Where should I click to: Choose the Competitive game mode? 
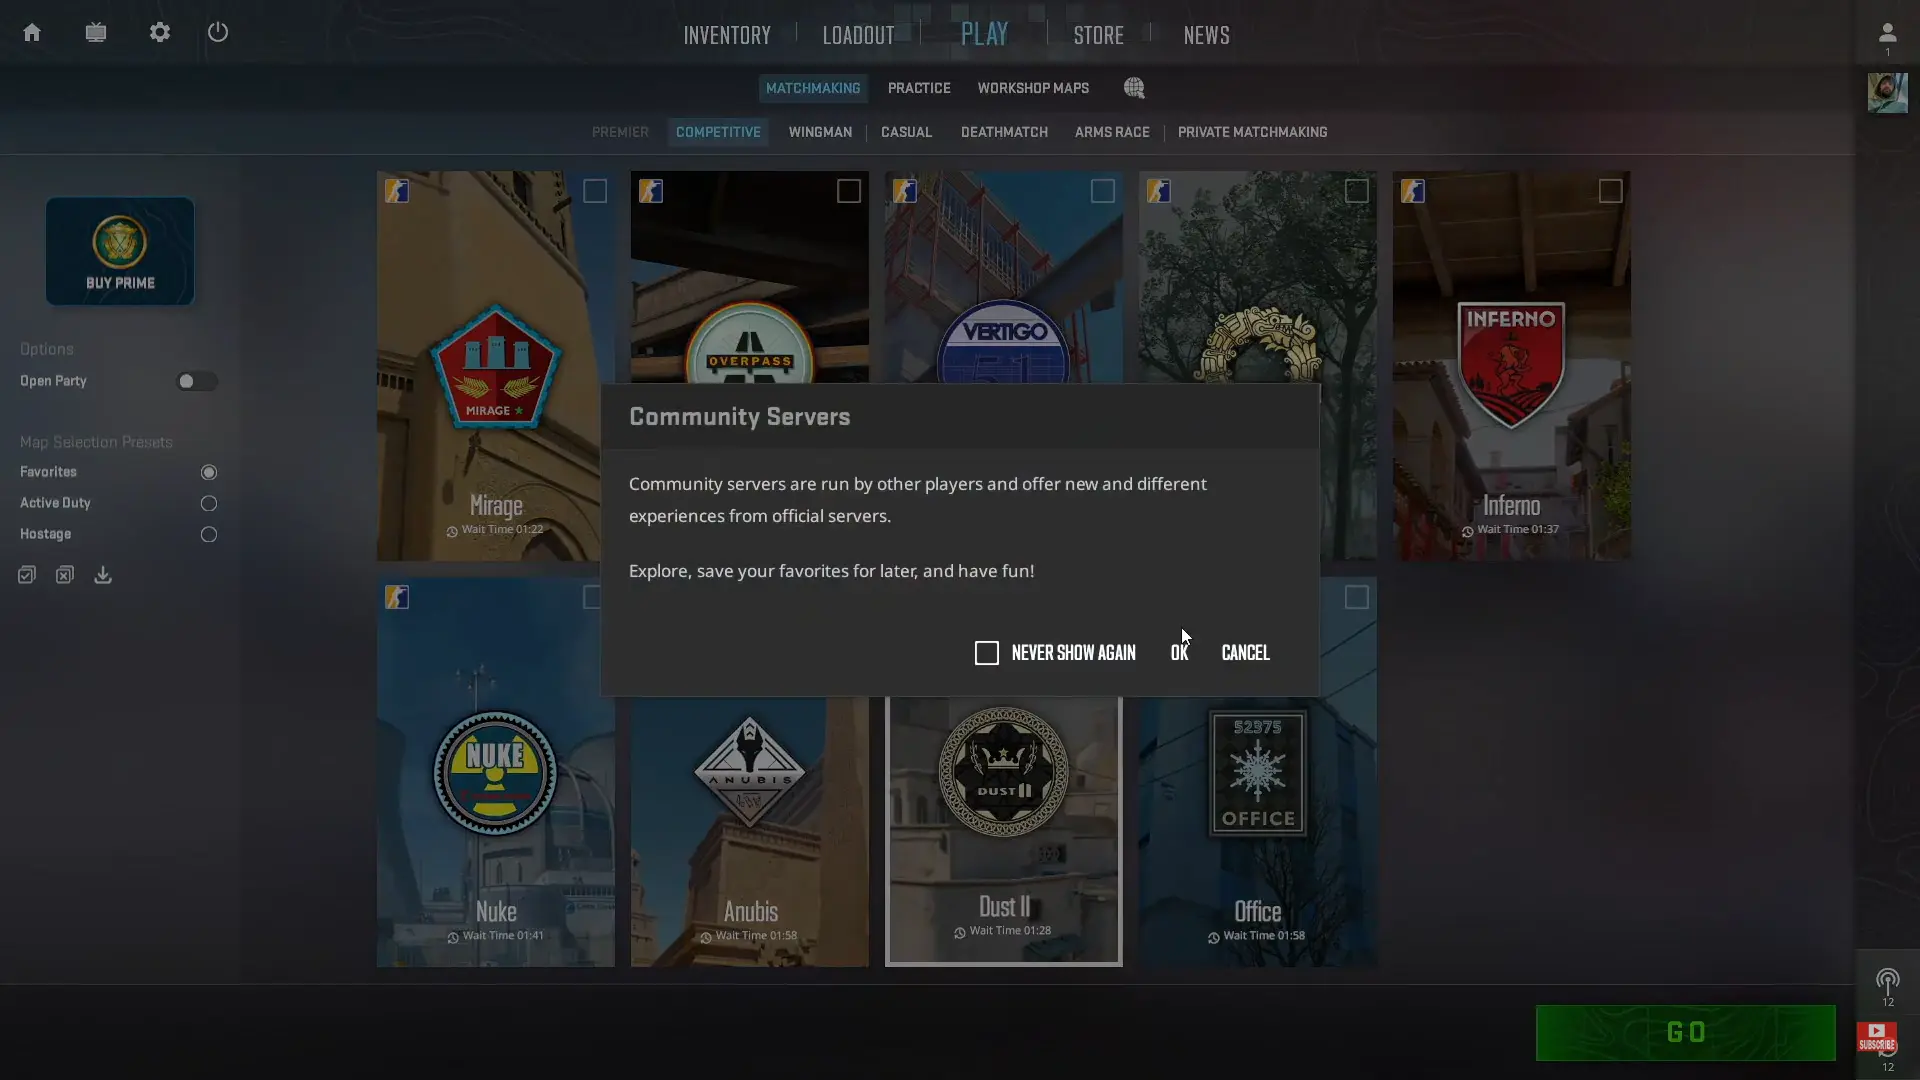point(718,132)
